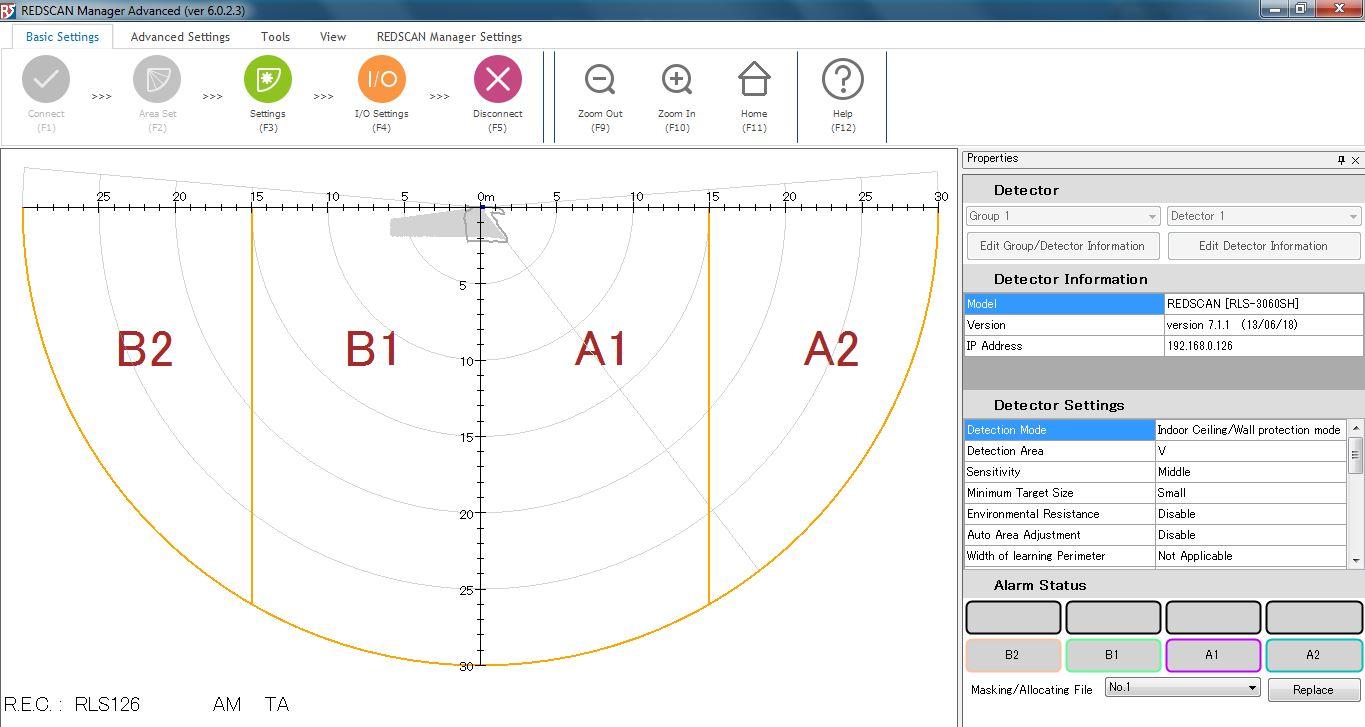Click the Settings (F3) green icon
Image resolution: width=1365 pixels, height=727 pixels.
tap(267, 80)
